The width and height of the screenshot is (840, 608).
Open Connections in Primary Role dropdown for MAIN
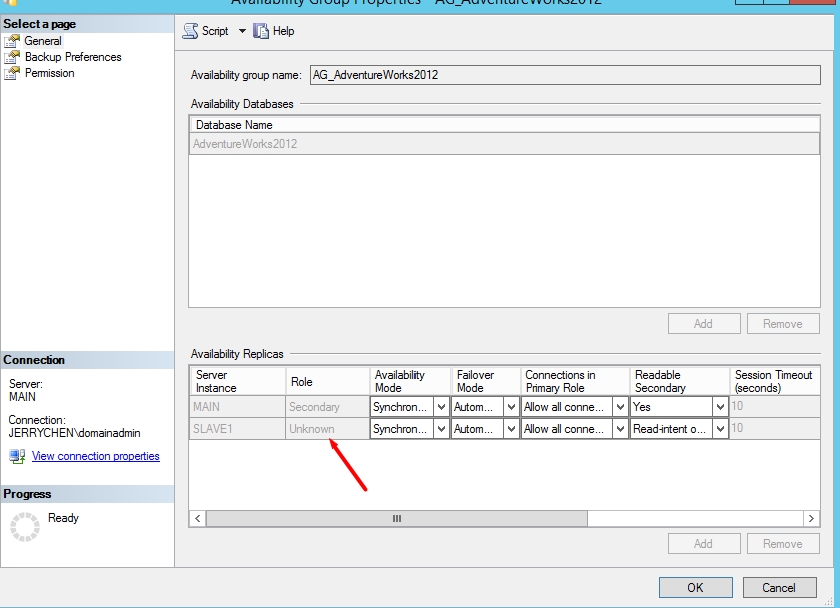[620, 407]
